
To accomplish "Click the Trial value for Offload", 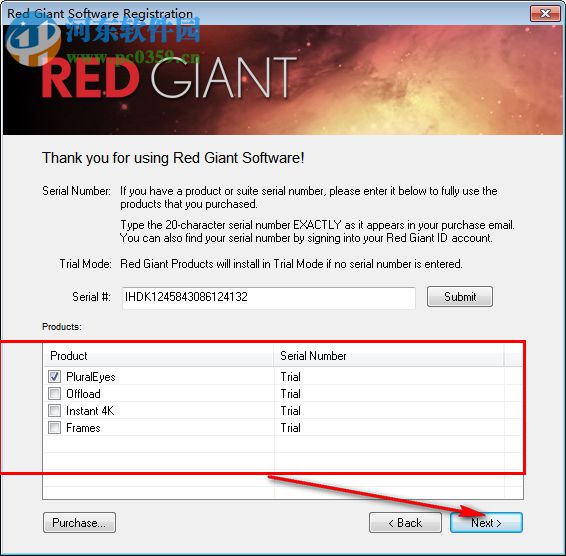I will (291, 394).
